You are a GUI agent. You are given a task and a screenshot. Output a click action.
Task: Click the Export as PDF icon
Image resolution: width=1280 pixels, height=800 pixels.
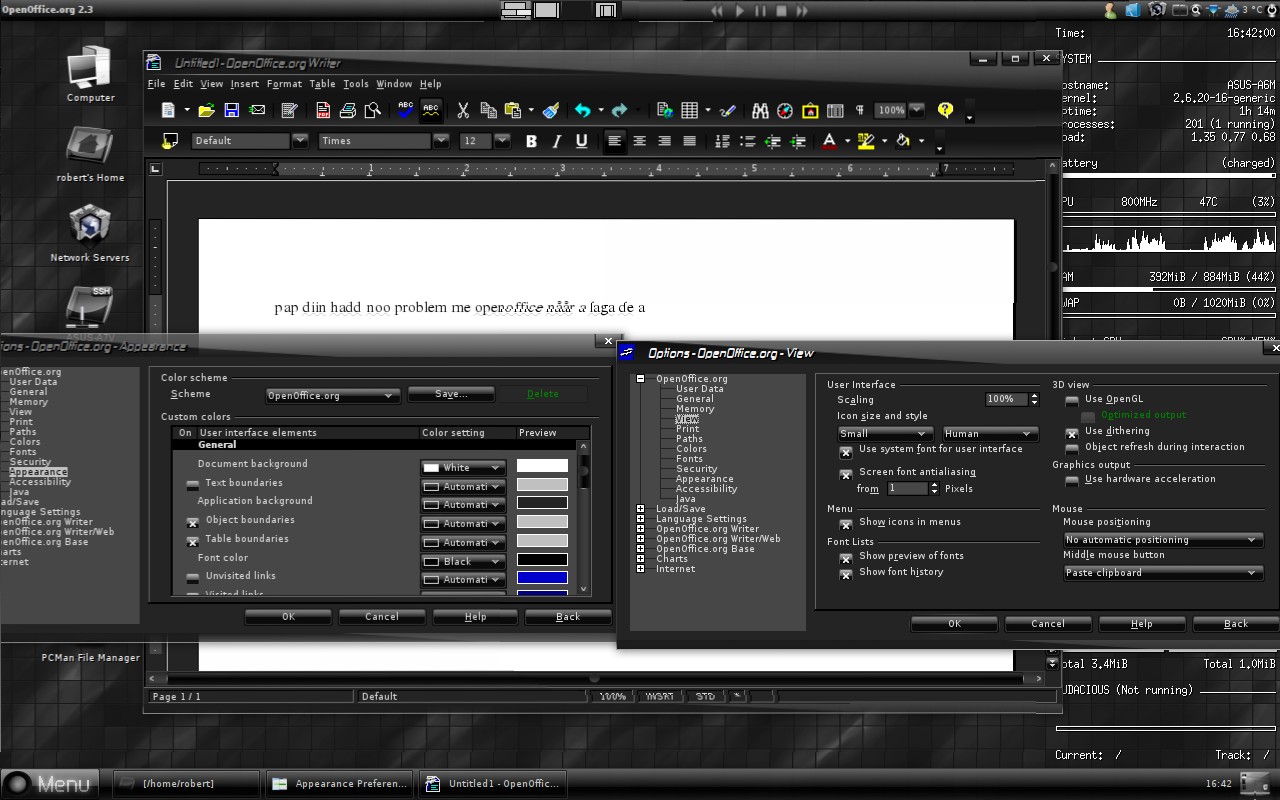tap(323, 110)
